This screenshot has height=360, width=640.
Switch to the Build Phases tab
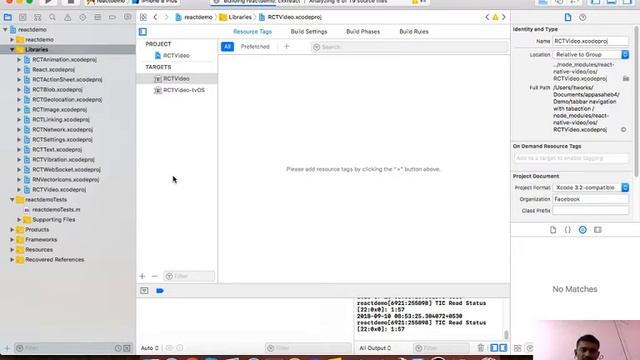point(363,32)
